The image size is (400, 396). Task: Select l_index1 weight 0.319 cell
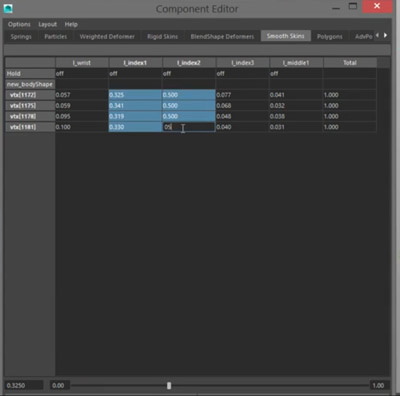pyautogui.click(x=135, y=116)
